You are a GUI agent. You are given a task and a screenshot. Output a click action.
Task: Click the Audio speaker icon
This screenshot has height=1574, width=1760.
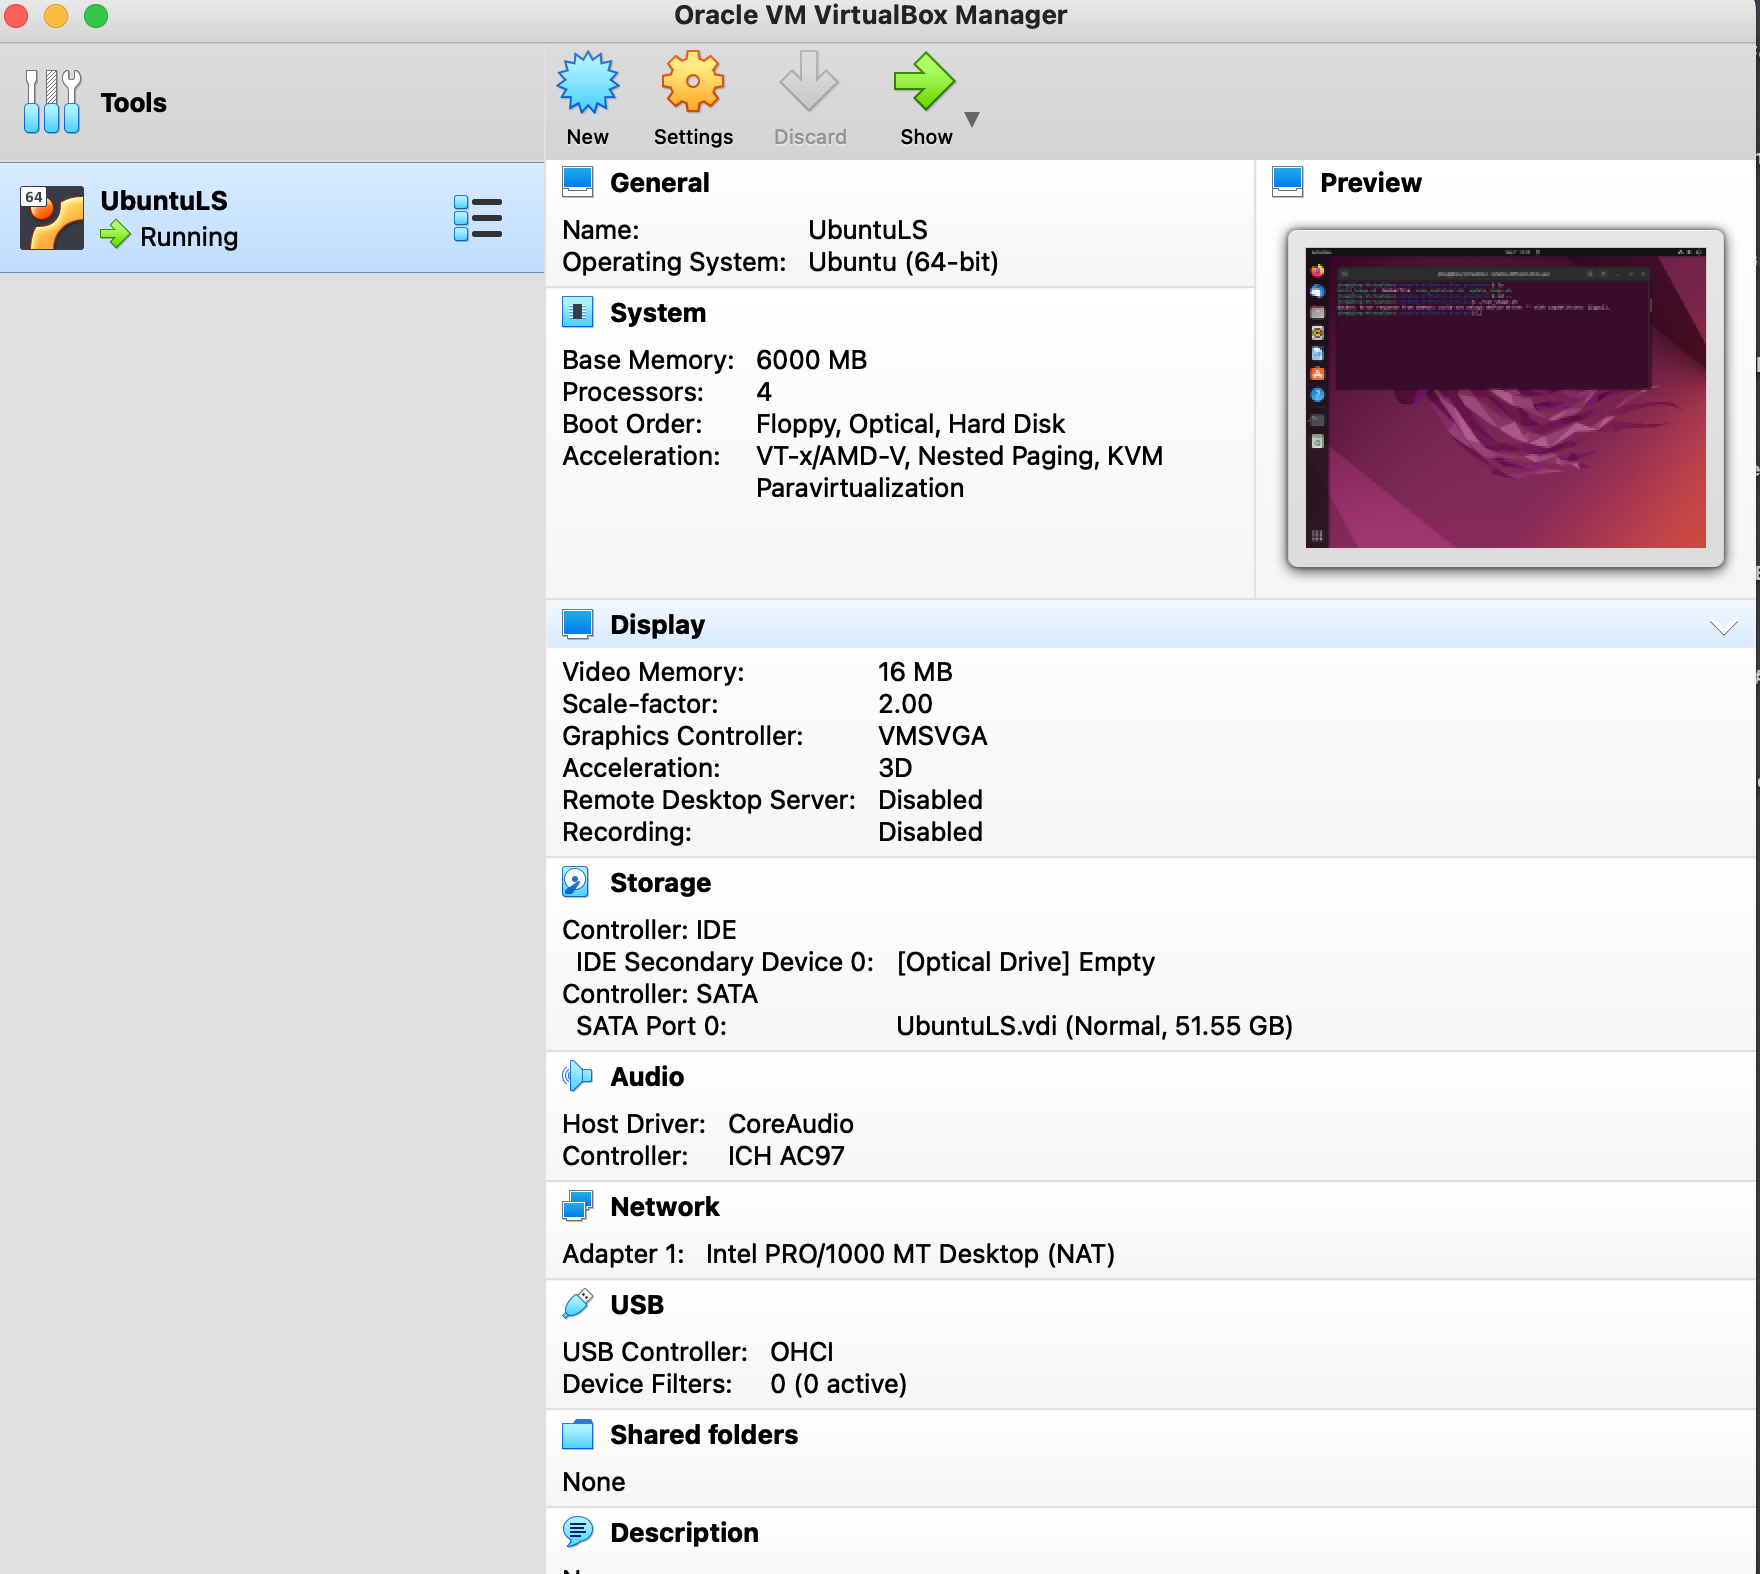click(579, 1076)
